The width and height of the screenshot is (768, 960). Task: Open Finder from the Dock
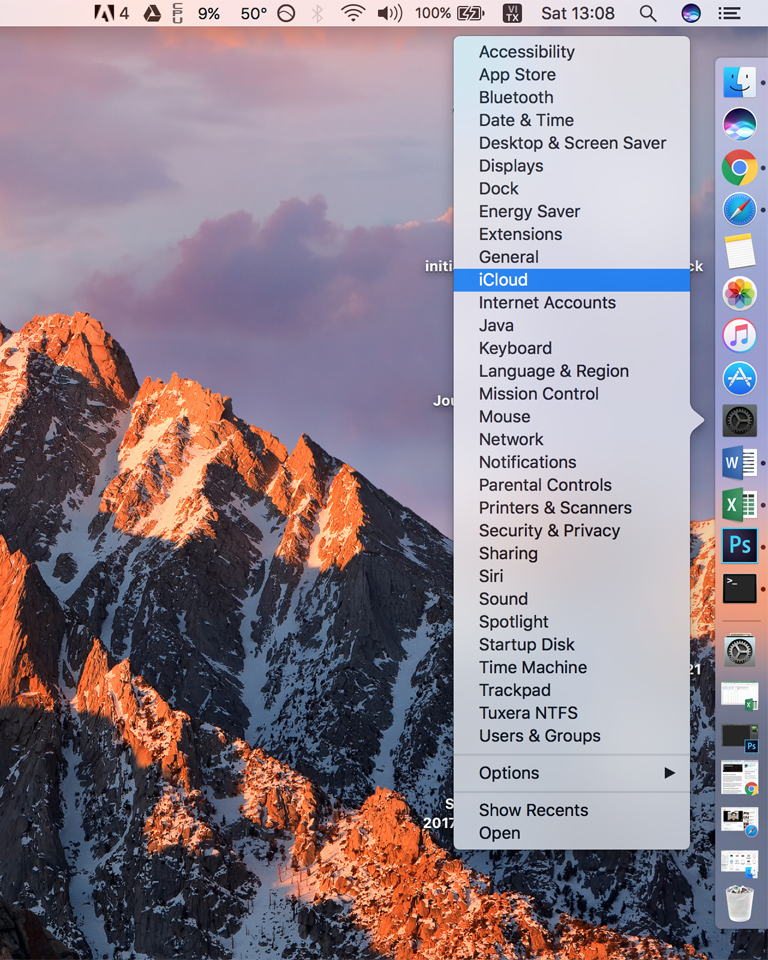click(x=739, y=82)
